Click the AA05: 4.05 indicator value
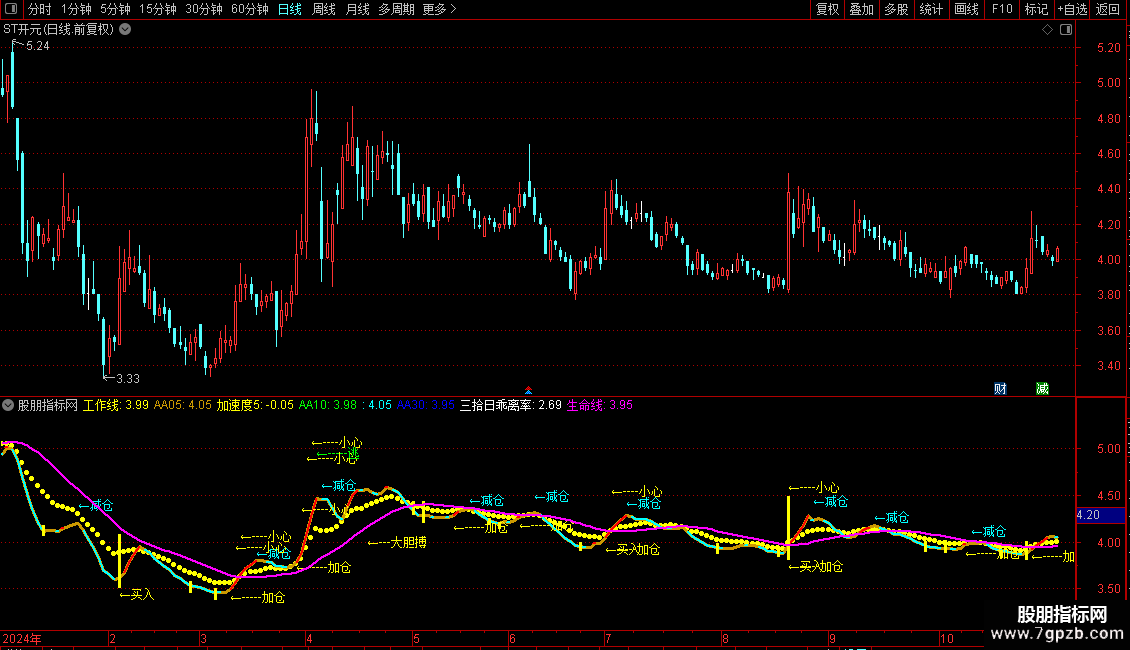Image resolution: width=1130 pixels, height=650 pixels. (x=182, y=405)
